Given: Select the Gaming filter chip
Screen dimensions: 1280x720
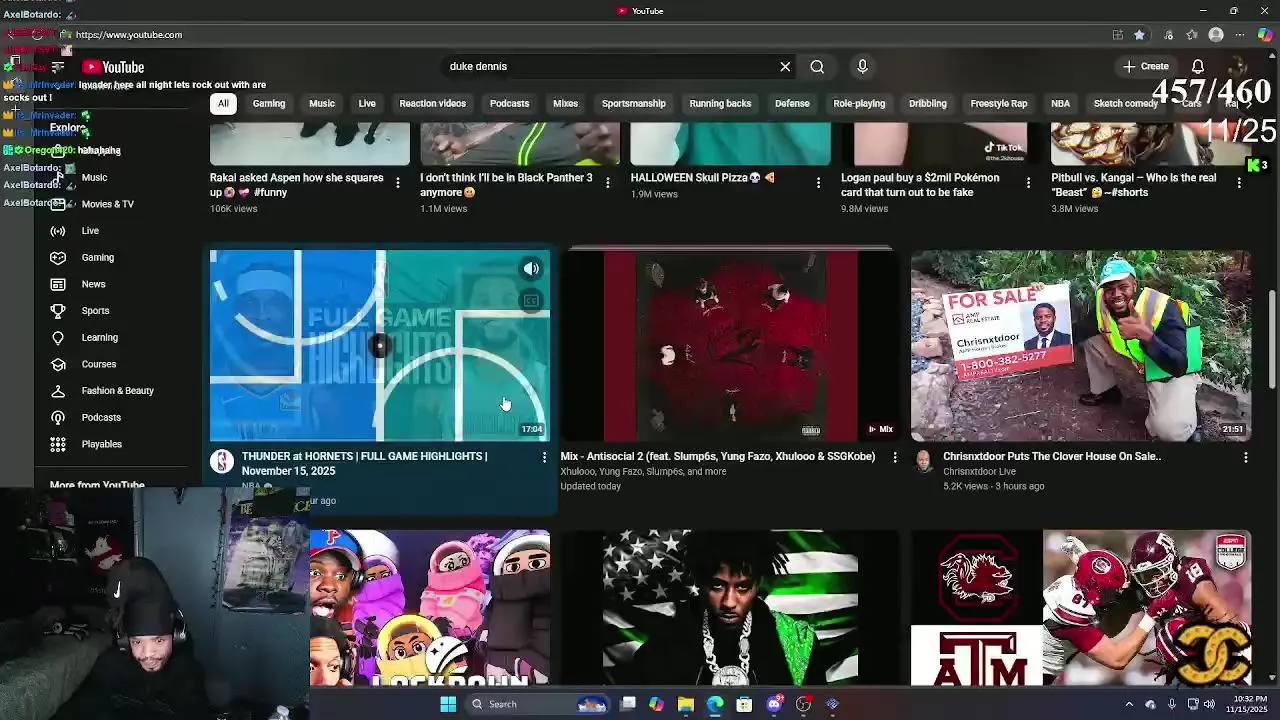Looking at the screenshot, I should (269, 103).
